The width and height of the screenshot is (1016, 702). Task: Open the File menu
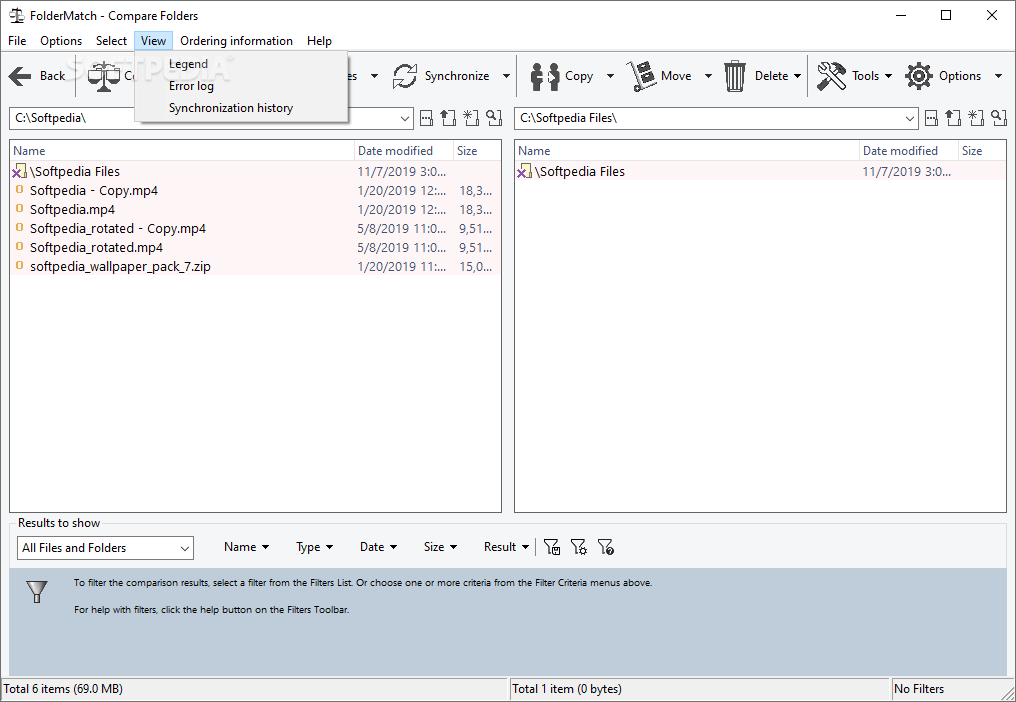click(17, 41)
